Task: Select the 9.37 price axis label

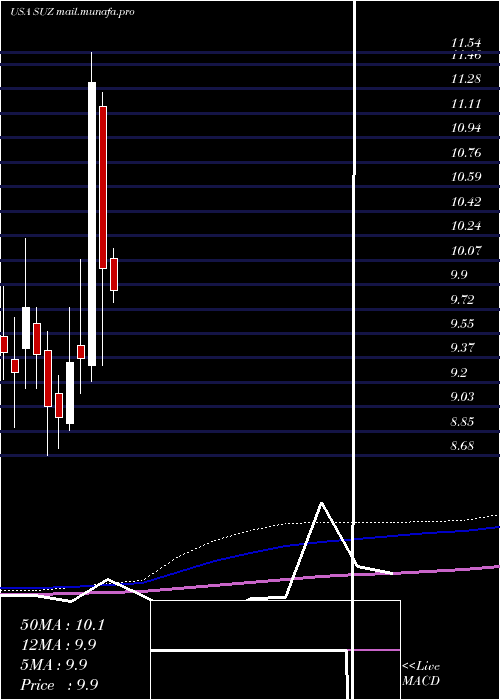Action: [x=462, y=347]
